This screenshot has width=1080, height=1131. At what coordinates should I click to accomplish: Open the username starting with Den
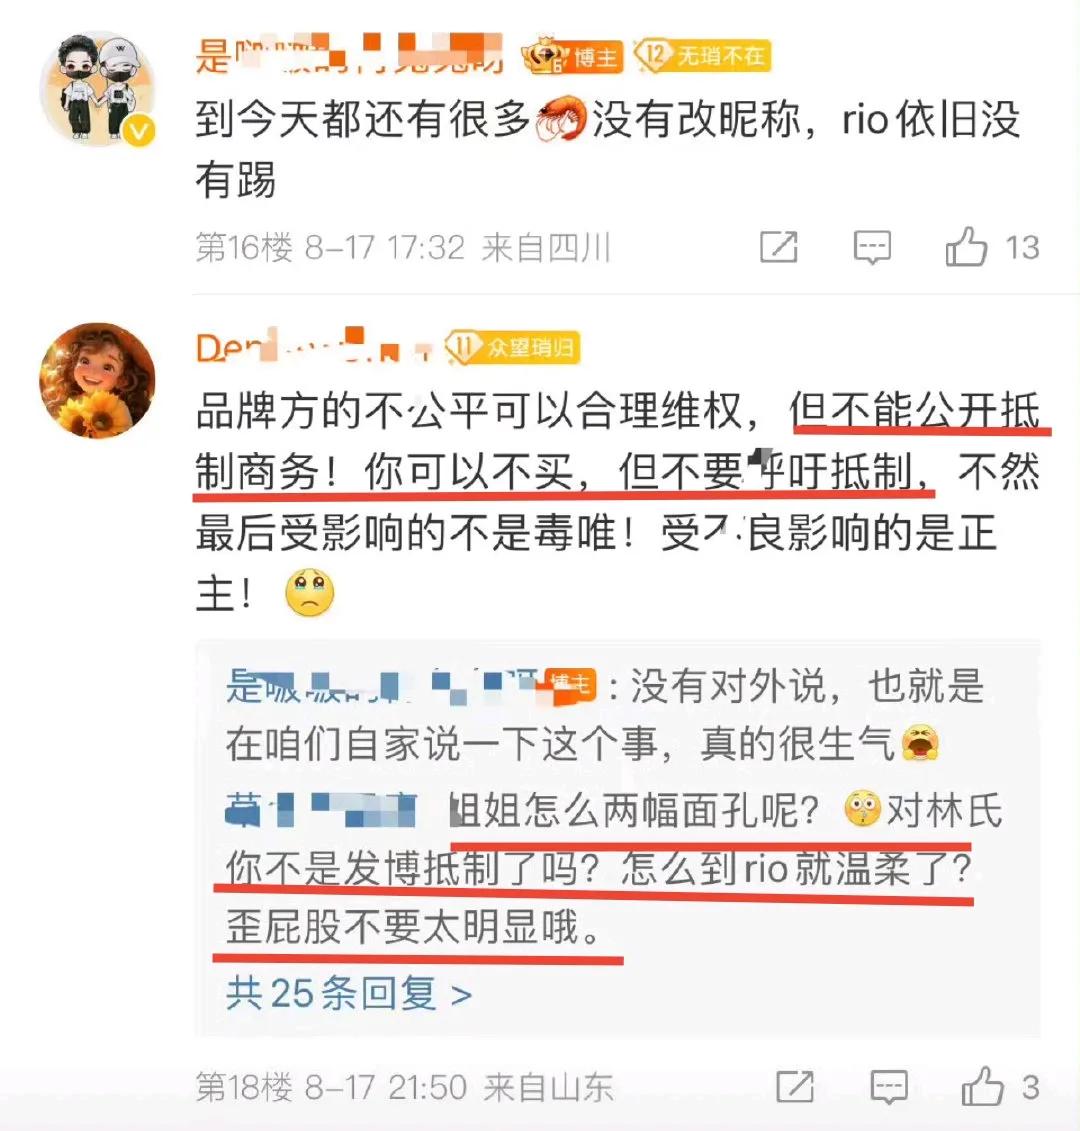[x=313, y=347]
